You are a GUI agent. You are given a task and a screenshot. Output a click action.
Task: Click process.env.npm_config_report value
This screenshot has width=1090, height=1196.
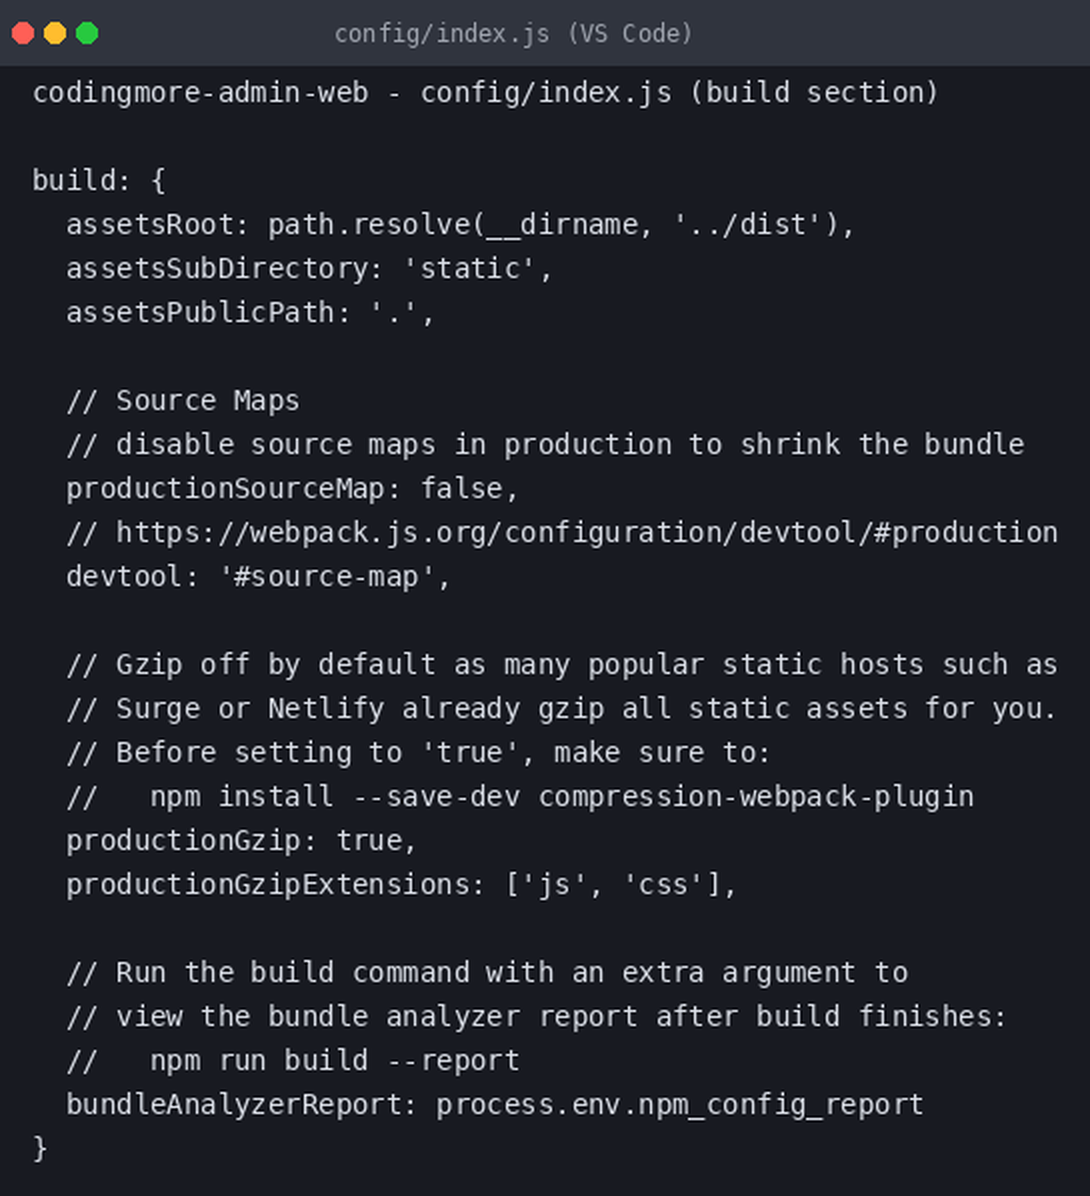680,1105
